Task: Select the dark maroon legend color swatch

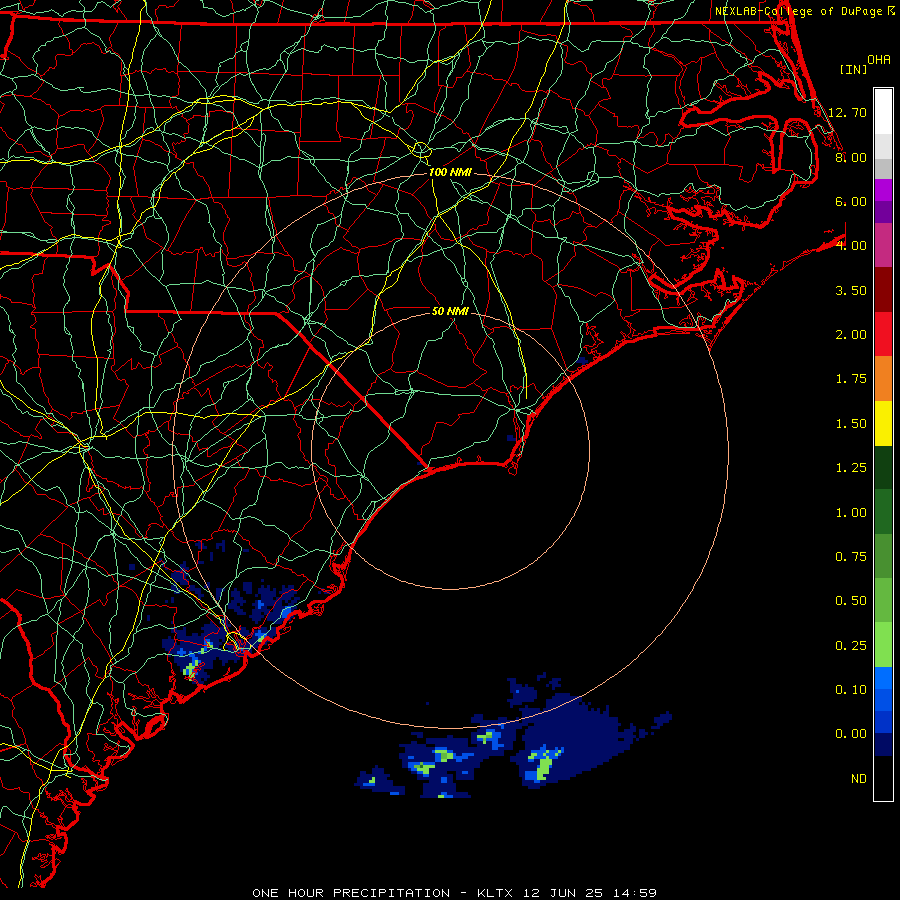Action: pos(883,289)
